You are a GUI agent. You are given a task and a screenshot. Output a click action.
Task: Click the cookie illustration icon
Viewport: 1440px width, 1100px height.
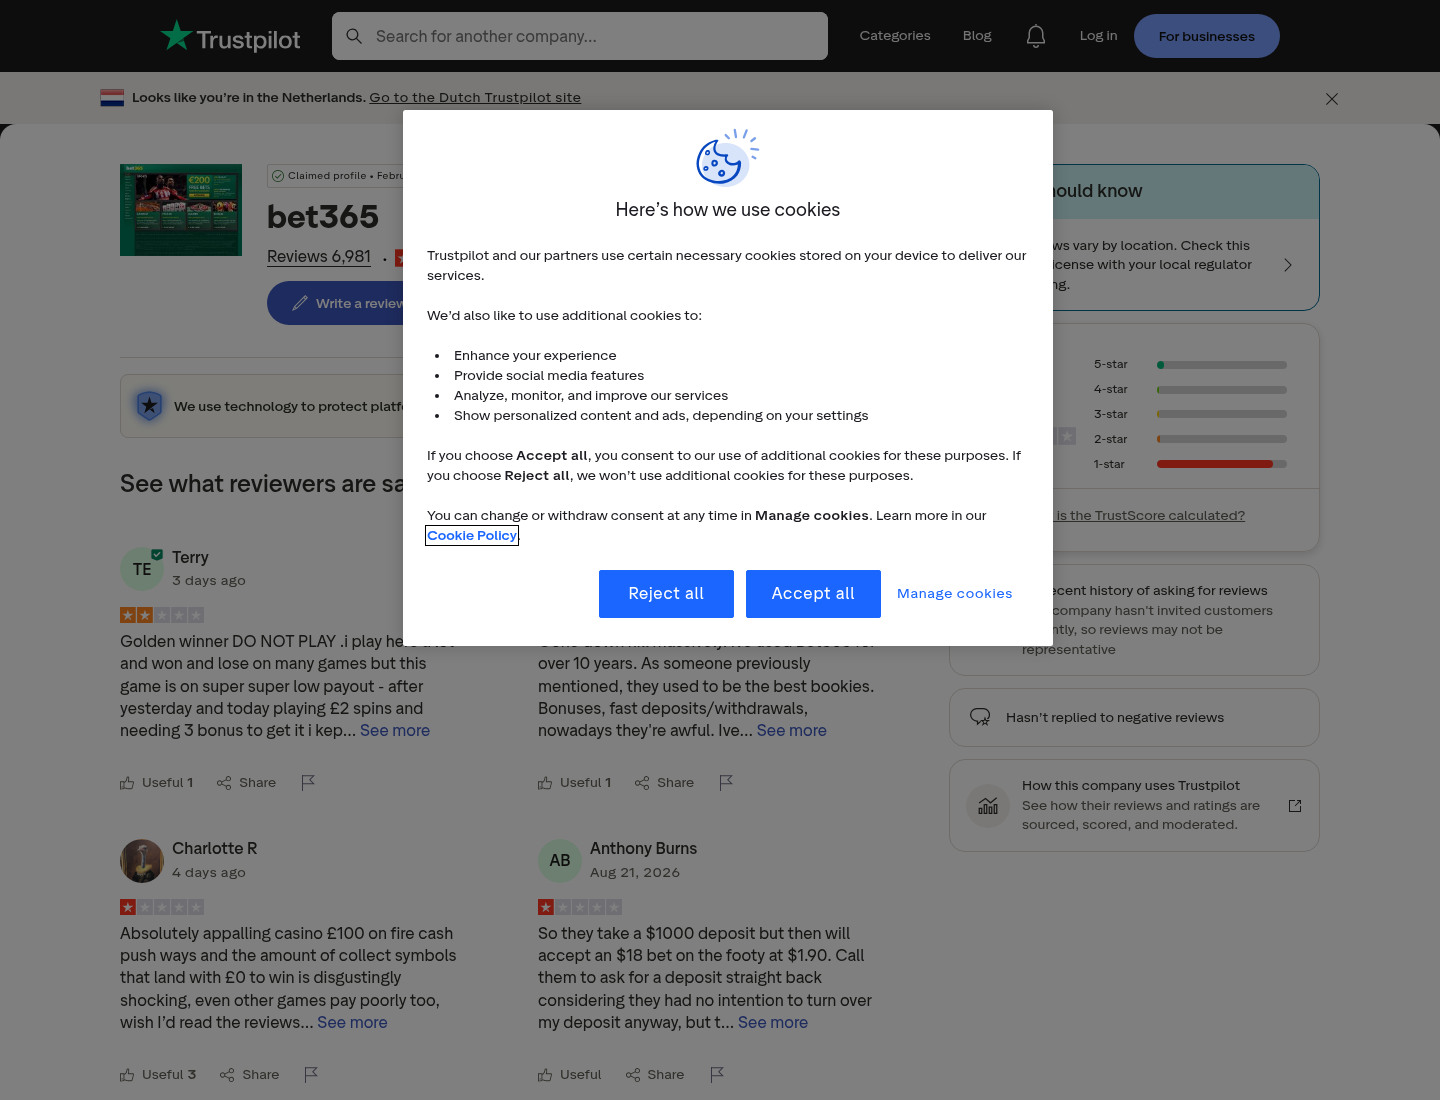(x=727, y=157)
